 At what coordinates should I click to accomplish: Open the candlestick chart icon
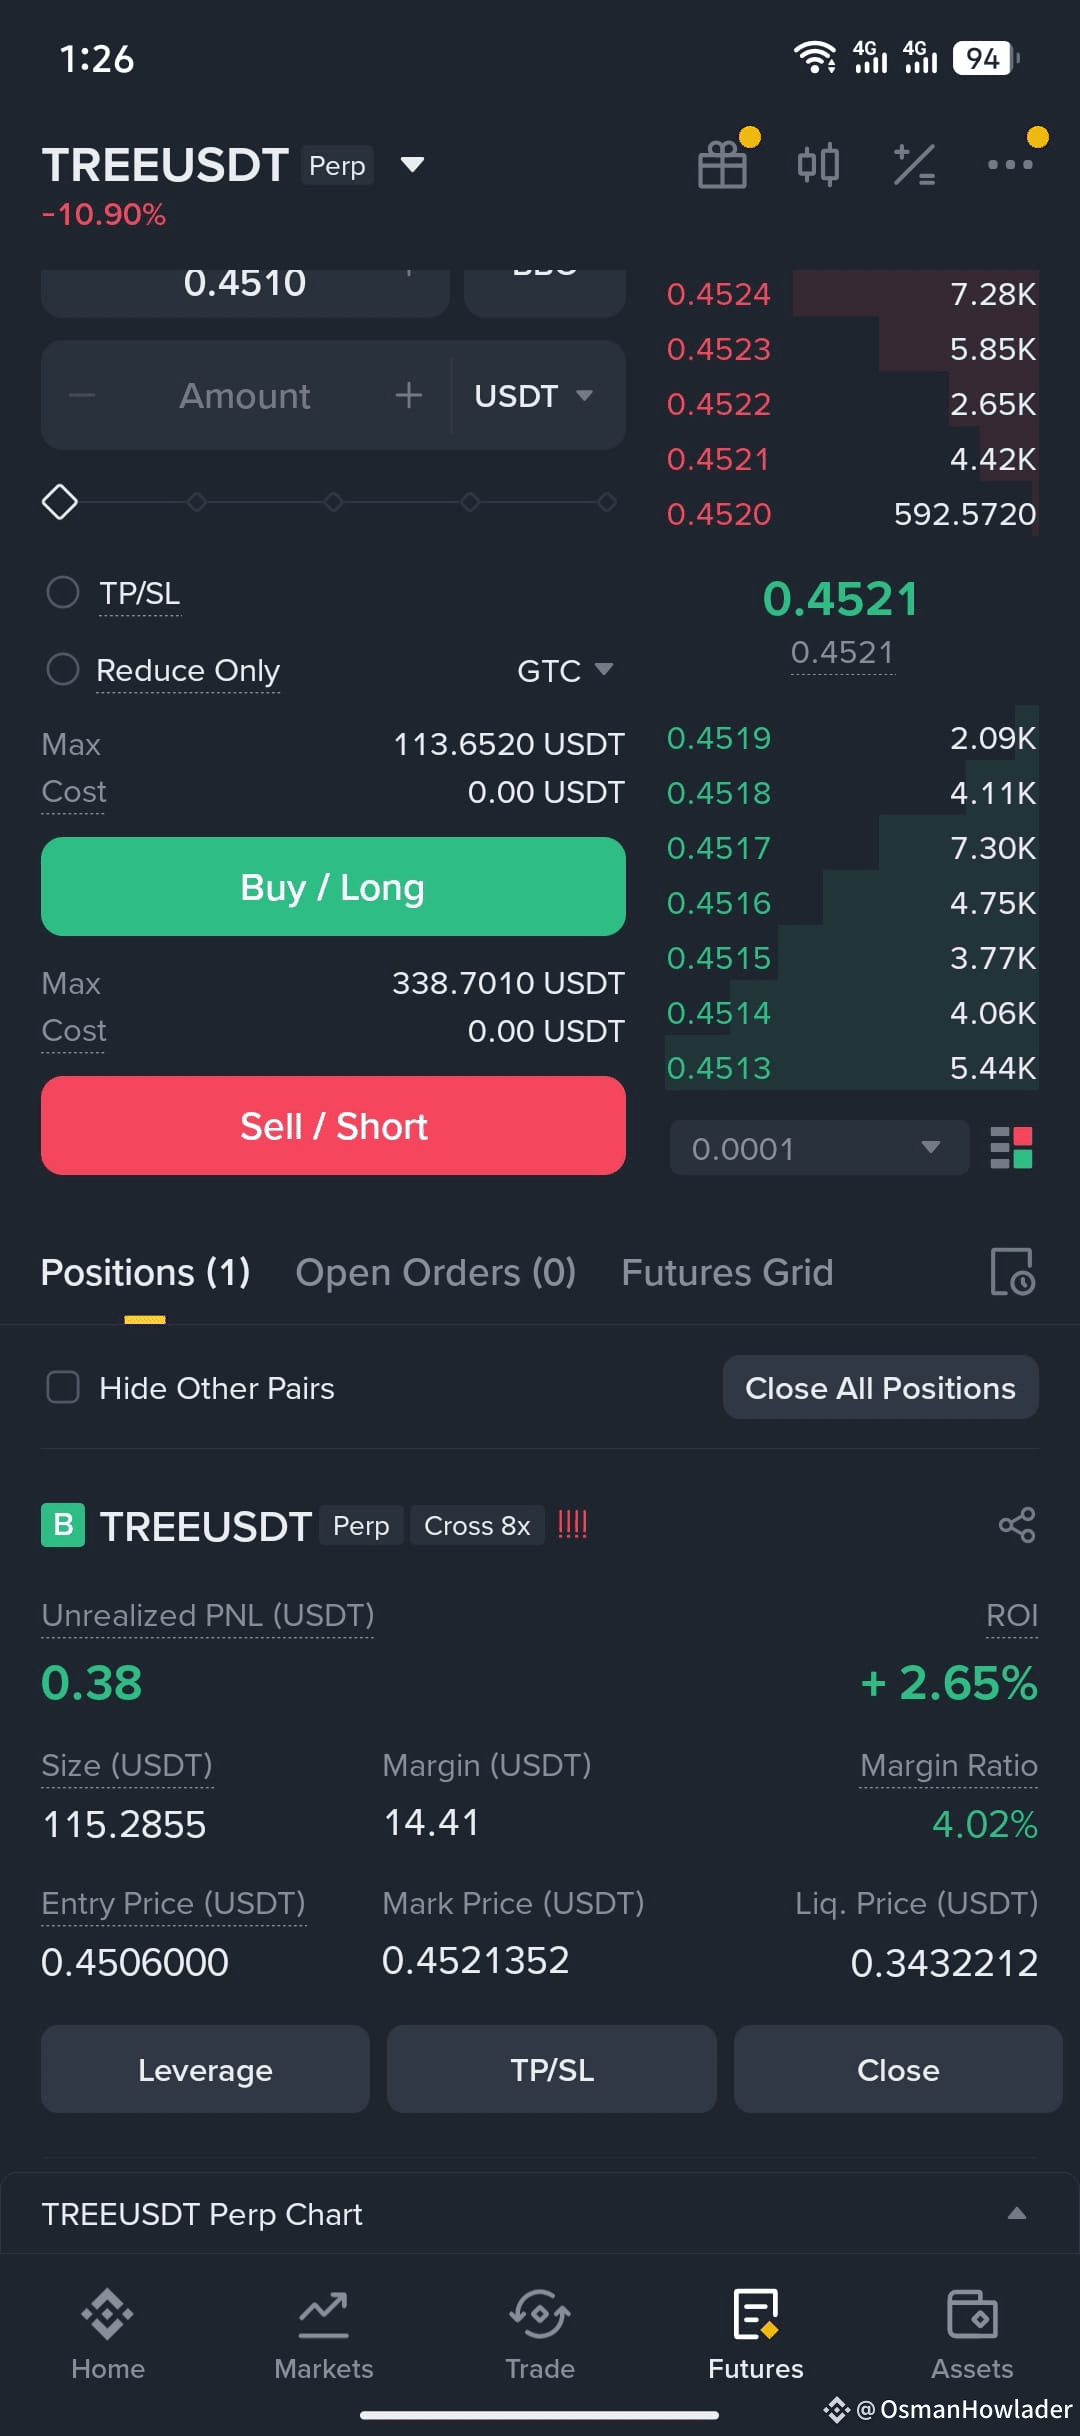pos(818,165)
